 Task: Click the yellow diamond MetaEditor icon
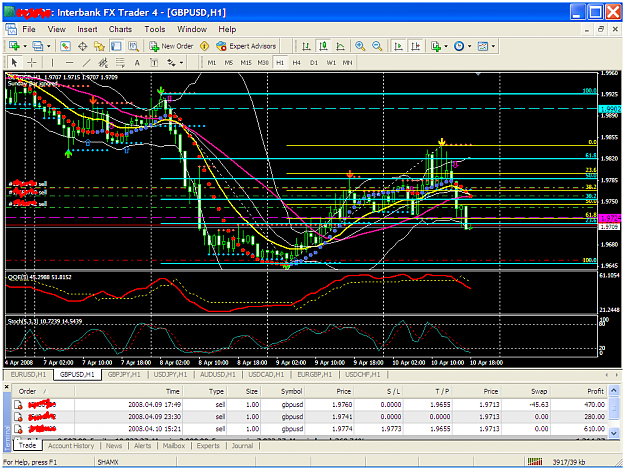point(204,46)
